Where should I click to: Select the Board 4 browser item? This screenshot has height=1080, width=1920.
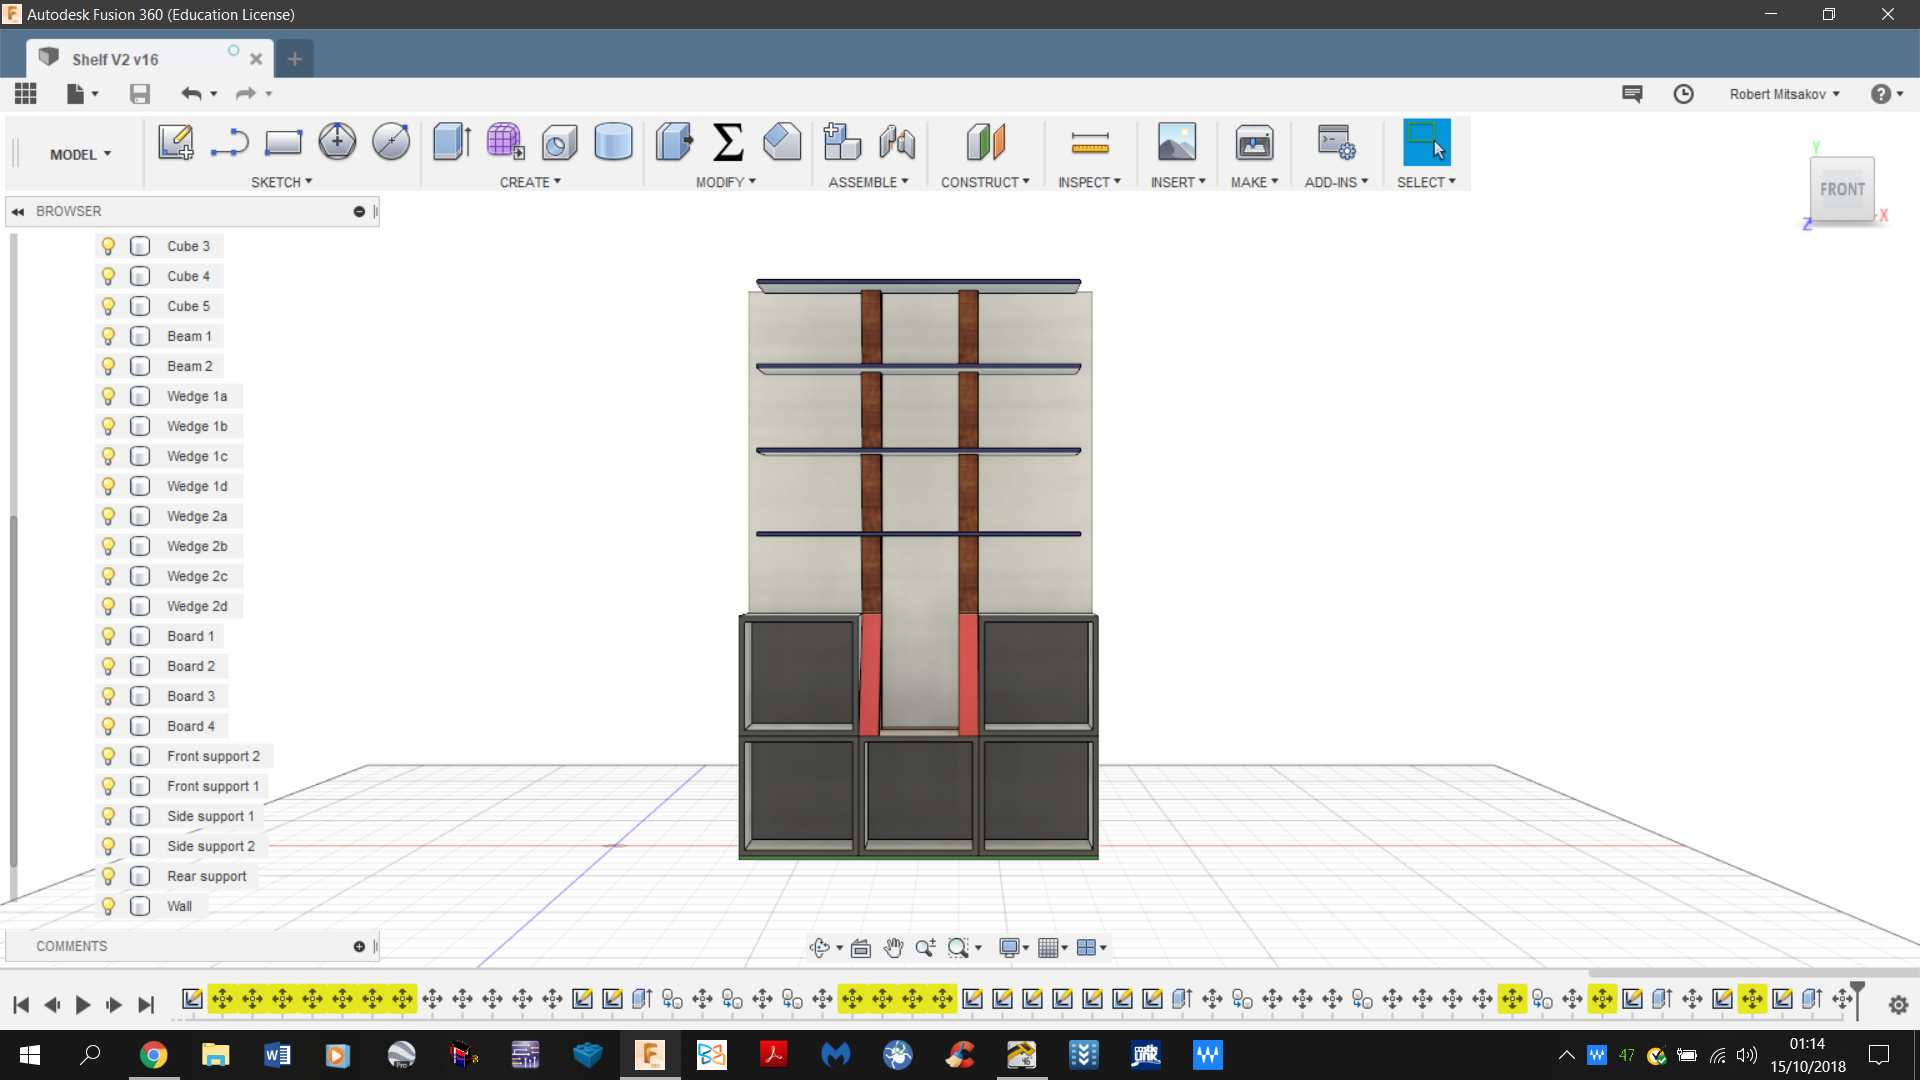(191, 726)
